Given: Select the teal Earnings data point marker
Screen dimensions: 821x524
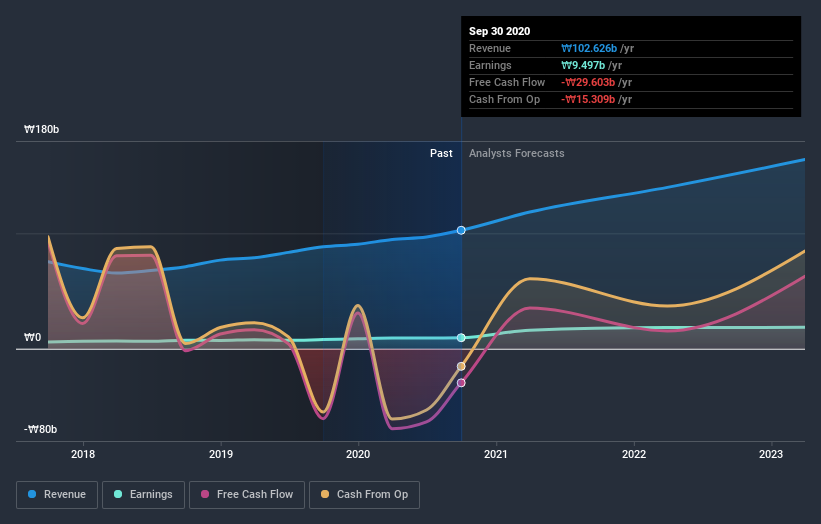Looking at the screenshot, I should click(x=461, y=338).
